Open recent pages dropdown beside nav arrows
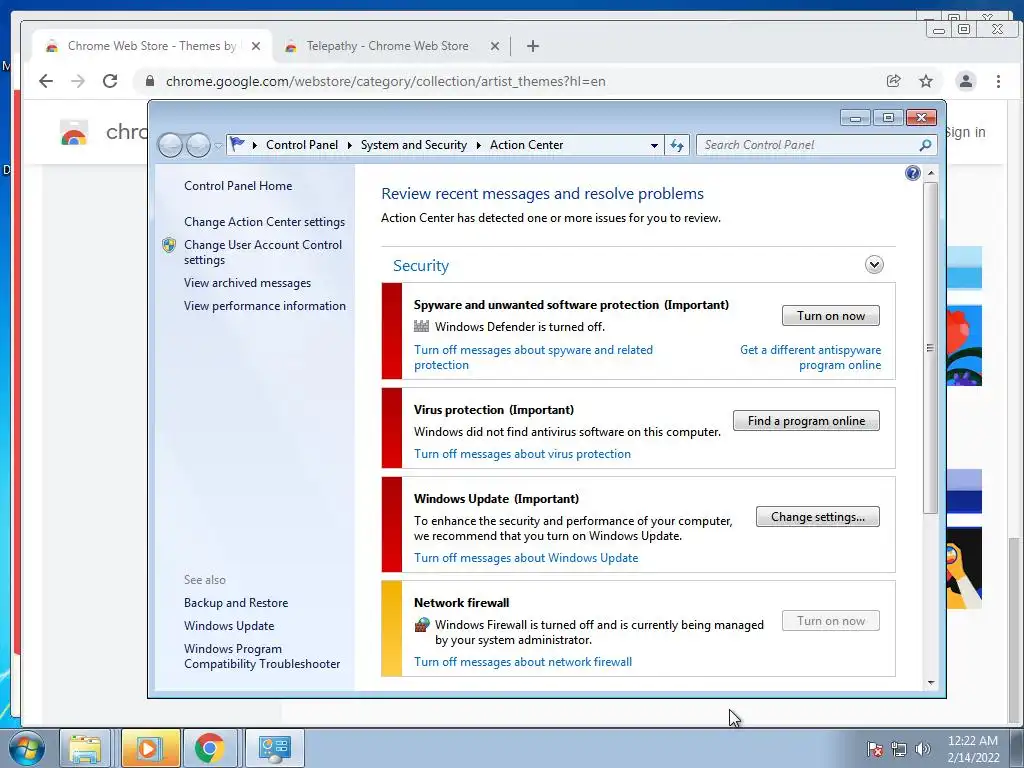The height and width of the screenshot is (768, 1024). pos(218,146)
